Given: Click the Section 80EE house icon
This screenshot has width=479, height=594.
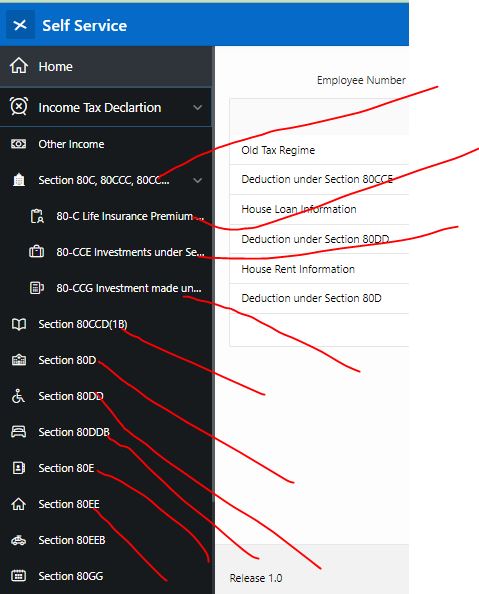Looking at the screenshot, I should 19,504.
